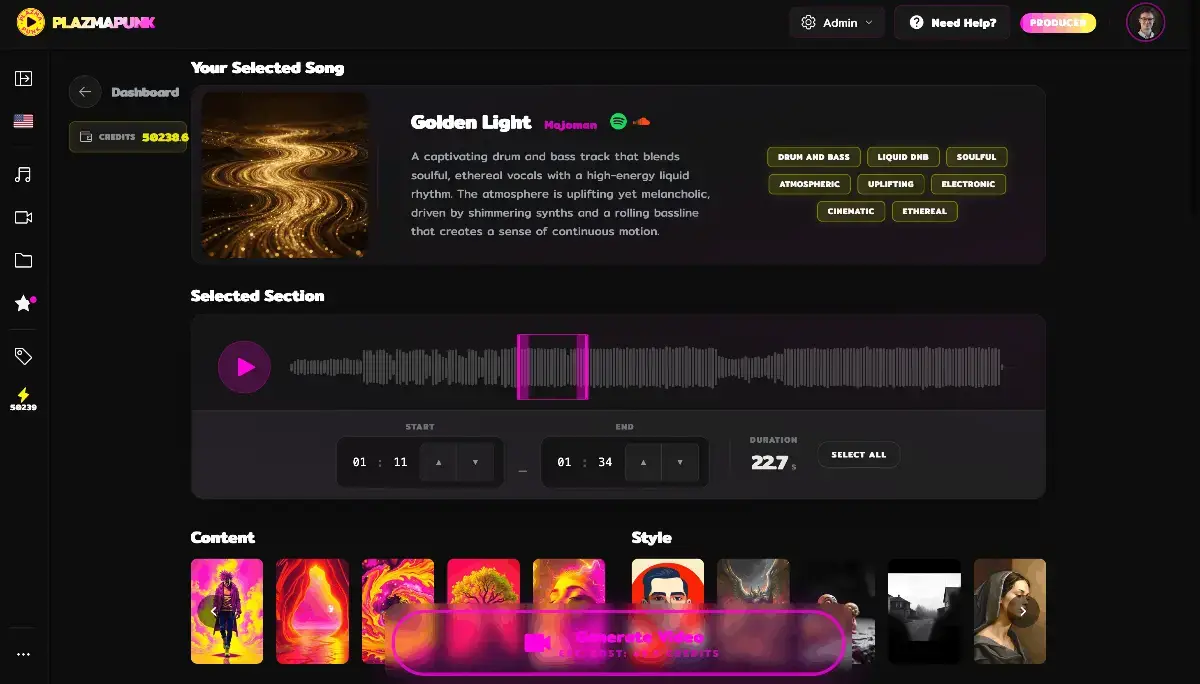The image size is (1200, 684).
Task: Click the ATMOSPHERIC tag
Action: coord(810,184)
